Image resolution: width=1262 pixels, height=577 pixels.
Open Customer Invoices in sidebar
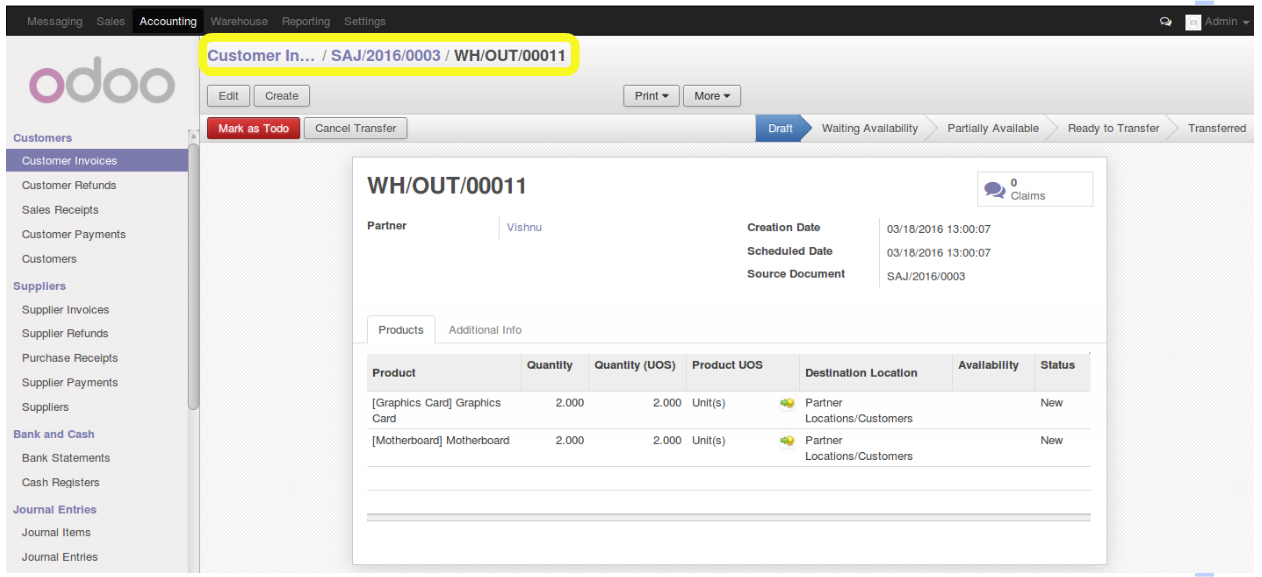coord(97,161)
